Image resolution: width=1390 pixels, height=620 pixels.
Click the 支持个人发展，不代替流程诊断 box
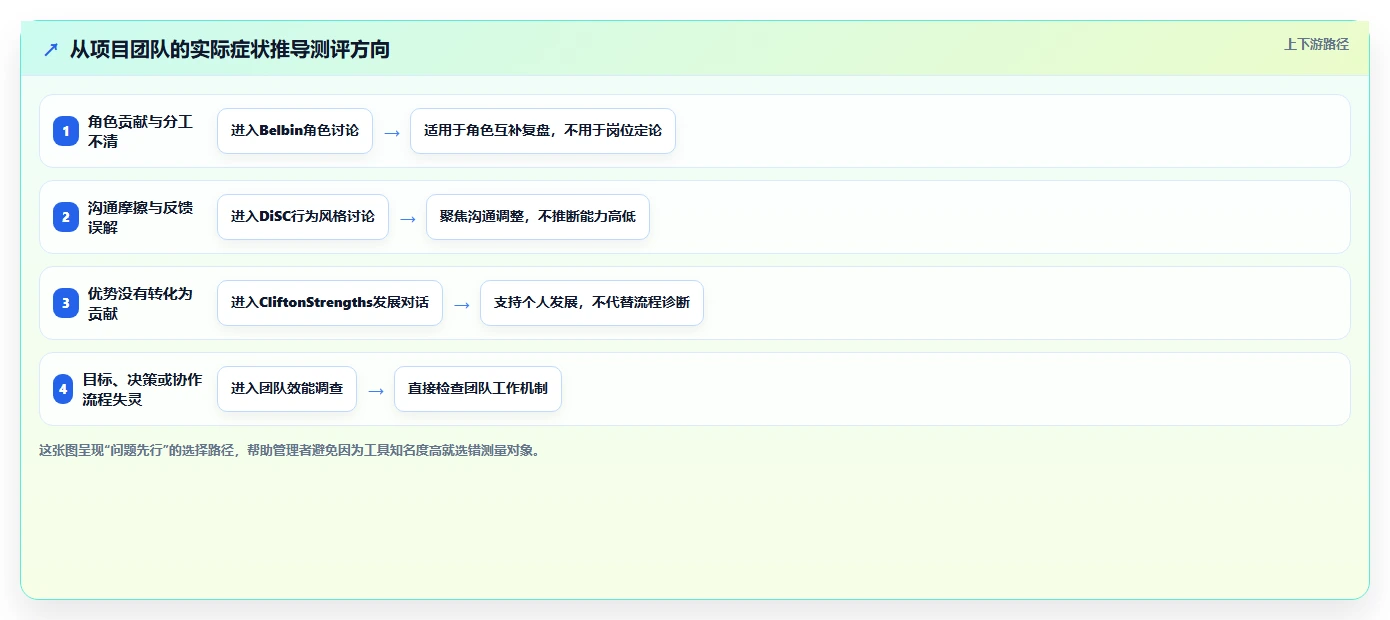[592, 303]
